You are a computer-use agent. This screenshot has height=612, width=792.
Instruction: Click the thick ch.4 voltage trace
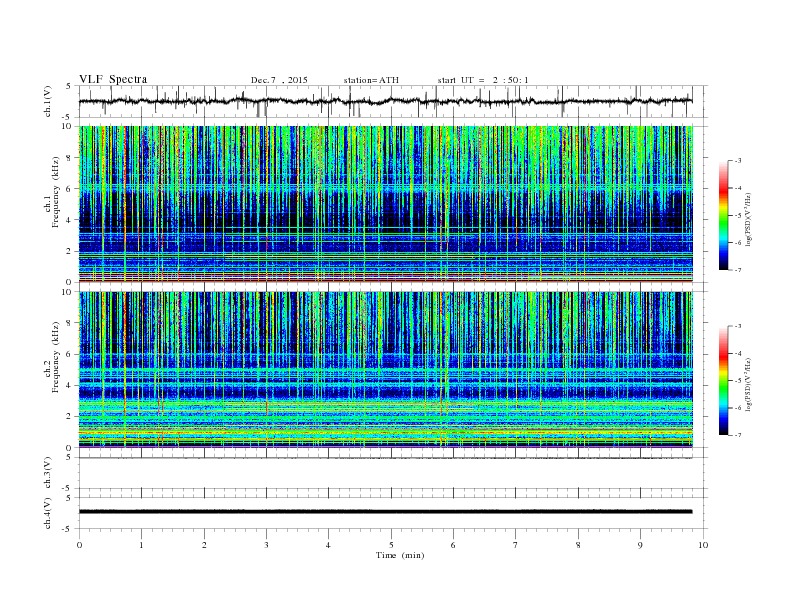pyautogui.click(x=386, y=512)
